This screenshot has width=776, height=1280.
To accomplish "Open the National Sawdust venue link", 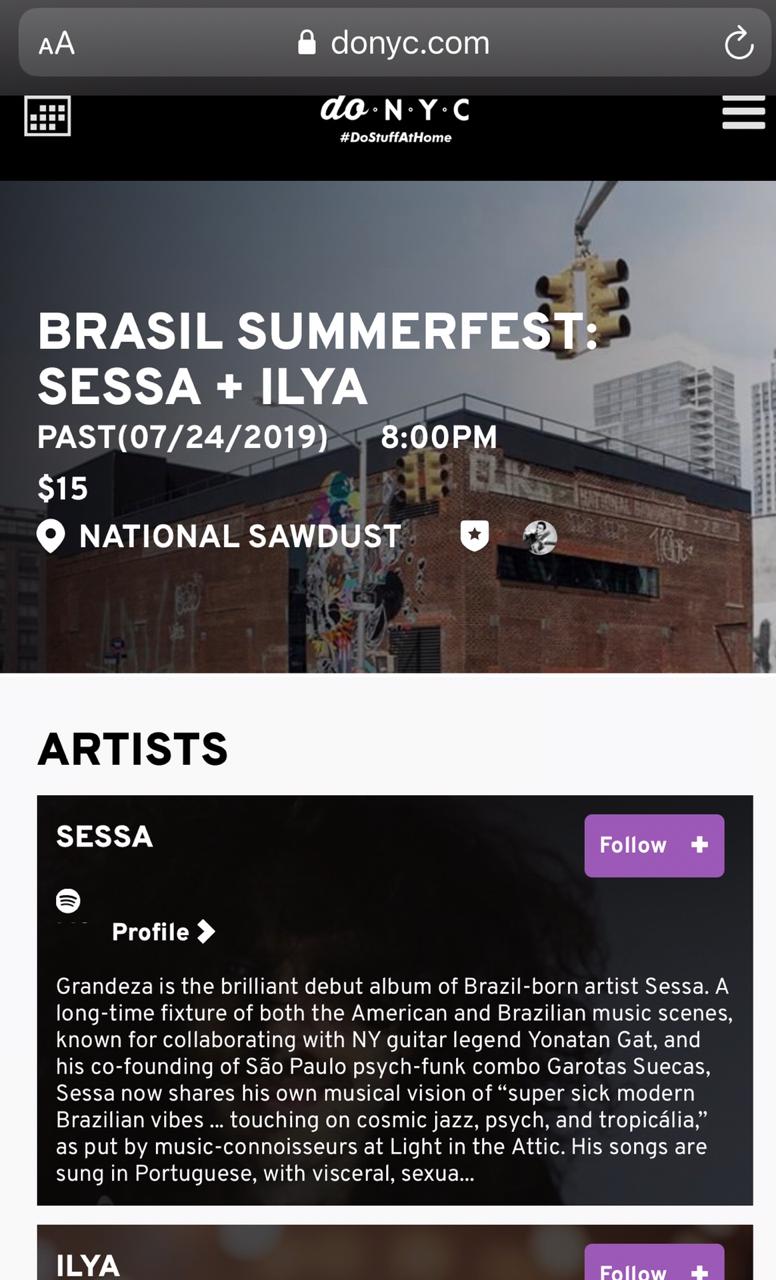I will pyautogui.click(x=240, y=537).
